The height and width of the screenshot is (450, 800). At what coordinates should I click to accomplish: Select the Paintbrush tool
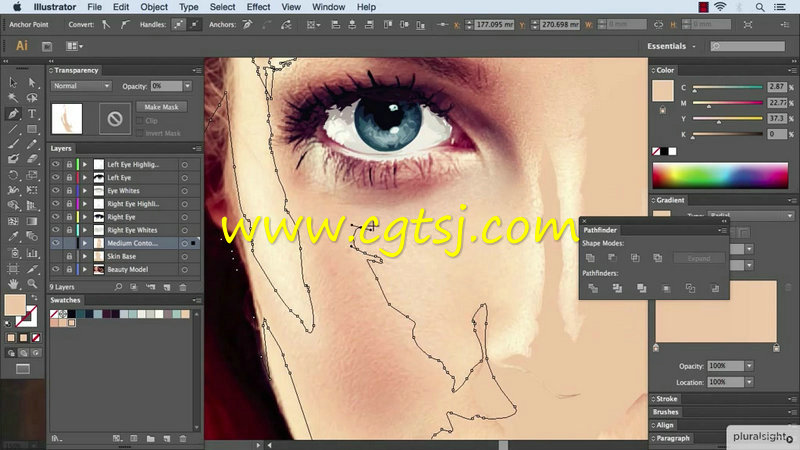(x=13, y=144)
